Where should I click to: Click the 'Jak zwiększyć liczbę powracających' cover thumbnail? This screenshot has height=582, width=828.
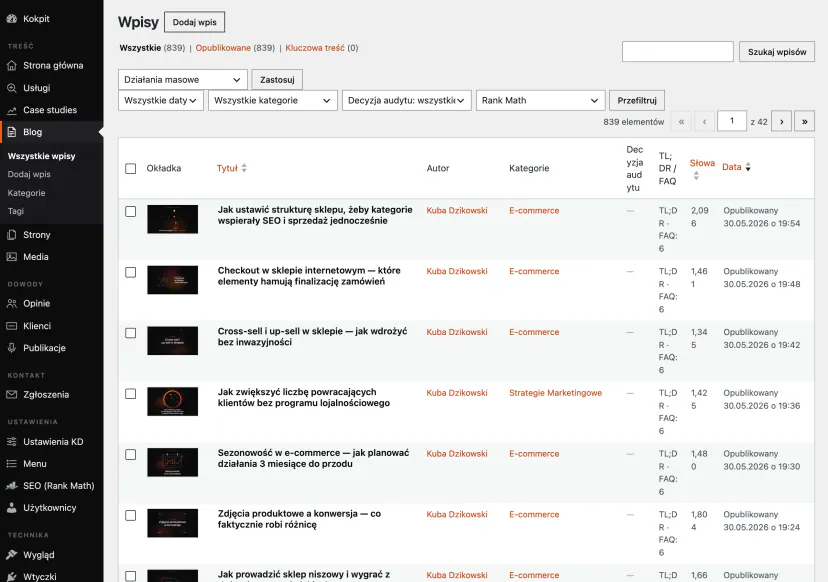pyautogui.click(x=173, y=401)
